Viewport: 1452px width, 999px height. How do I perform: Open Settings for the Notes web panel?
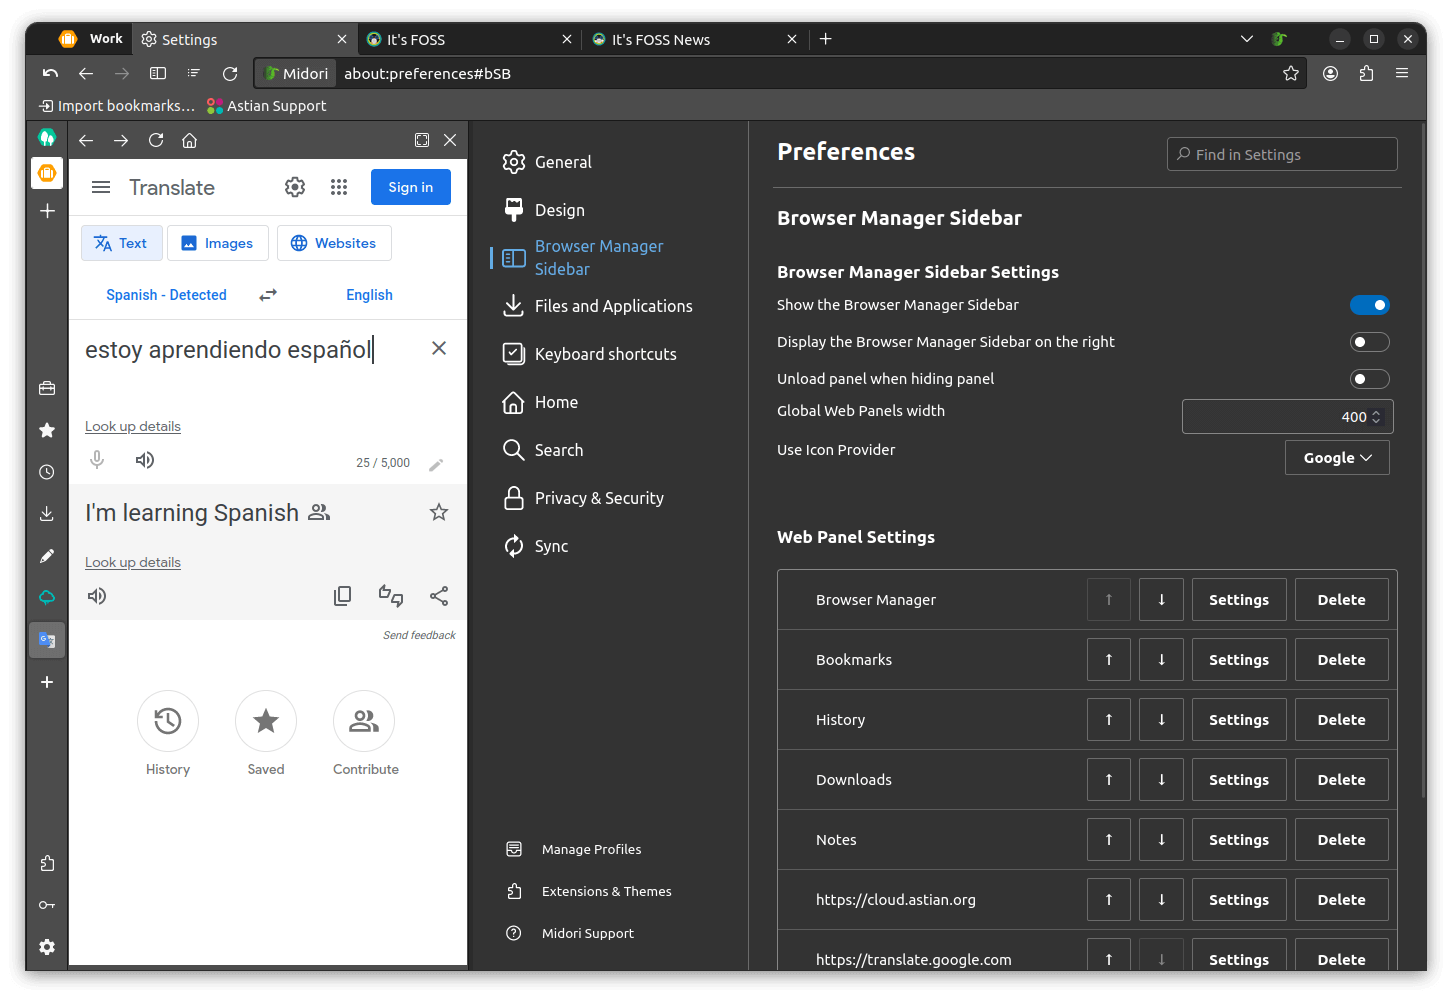1238,839
